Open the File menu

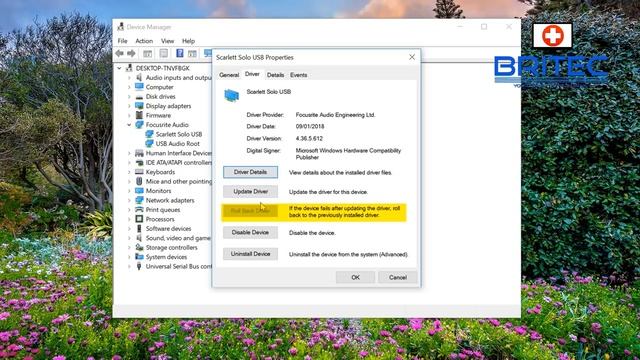[x=122, y=41]
